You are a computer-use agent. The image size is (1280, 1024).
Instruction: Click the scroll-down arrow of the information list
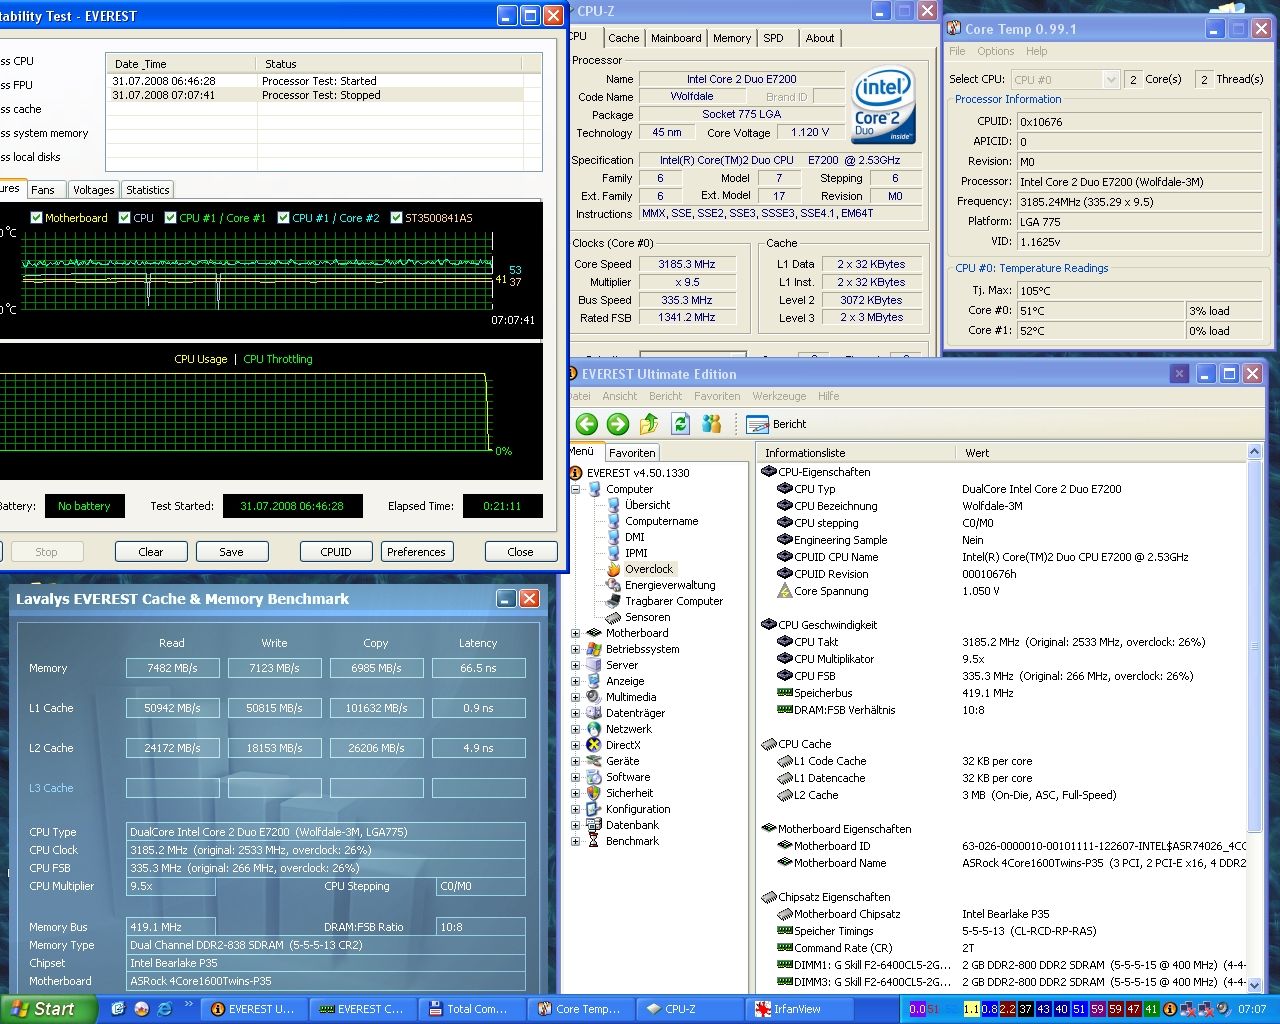click(x=1255, y=985)
